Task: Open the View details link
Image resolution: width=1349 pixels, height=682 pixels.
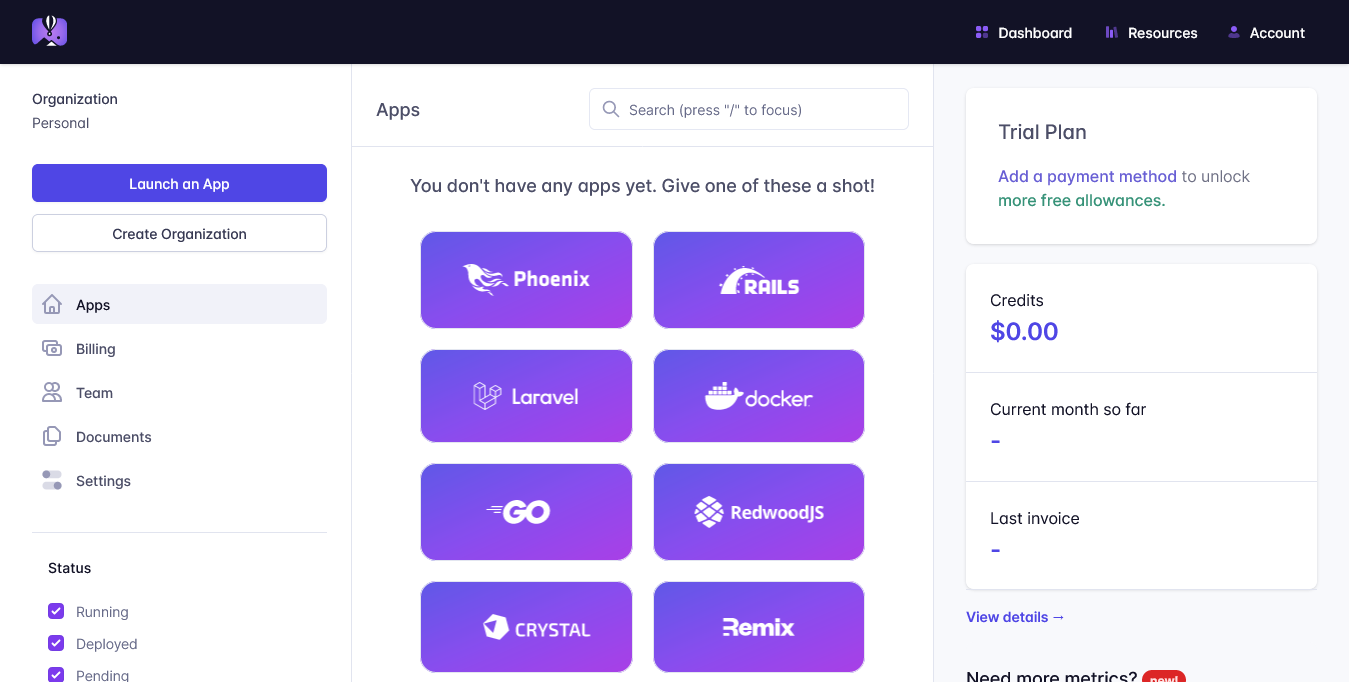Action: click(1015, 617)
